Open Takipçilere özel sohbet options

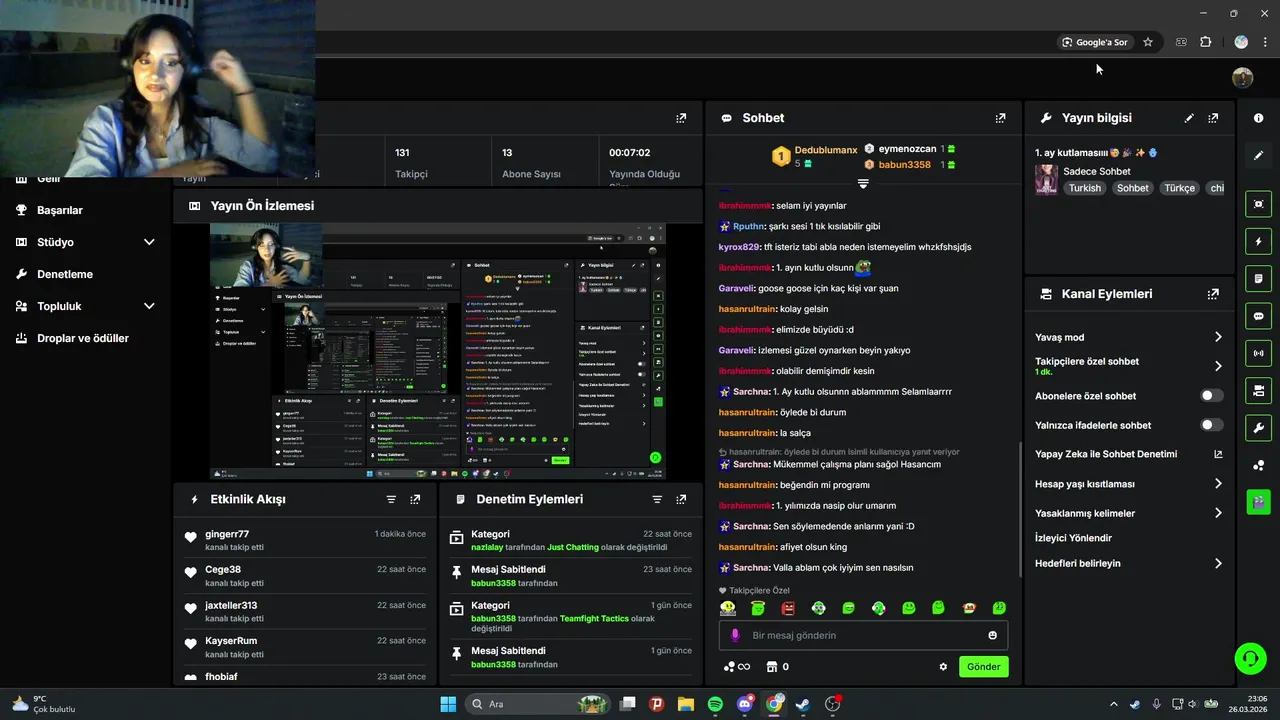coord(1218,366)
